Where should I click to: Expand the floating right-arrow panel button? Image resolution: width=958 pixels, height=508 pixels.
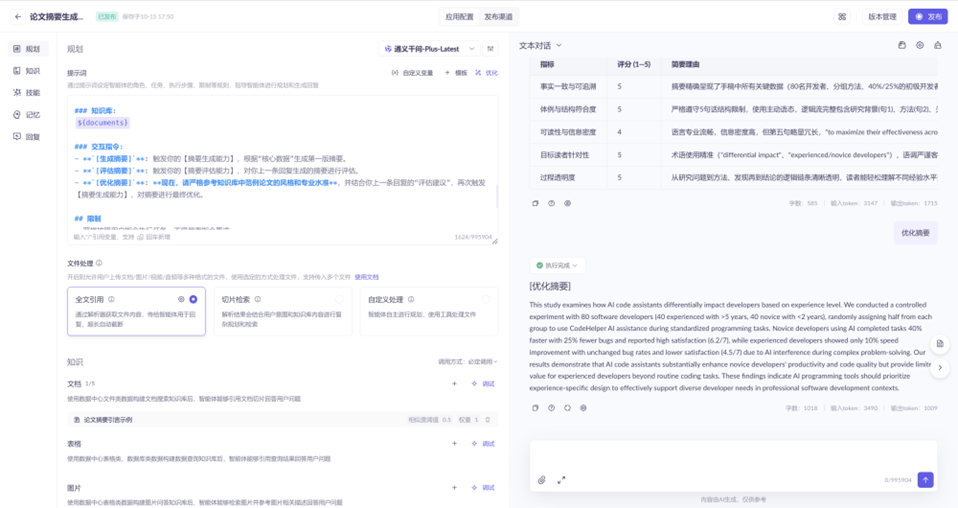(x=940, y=367)
